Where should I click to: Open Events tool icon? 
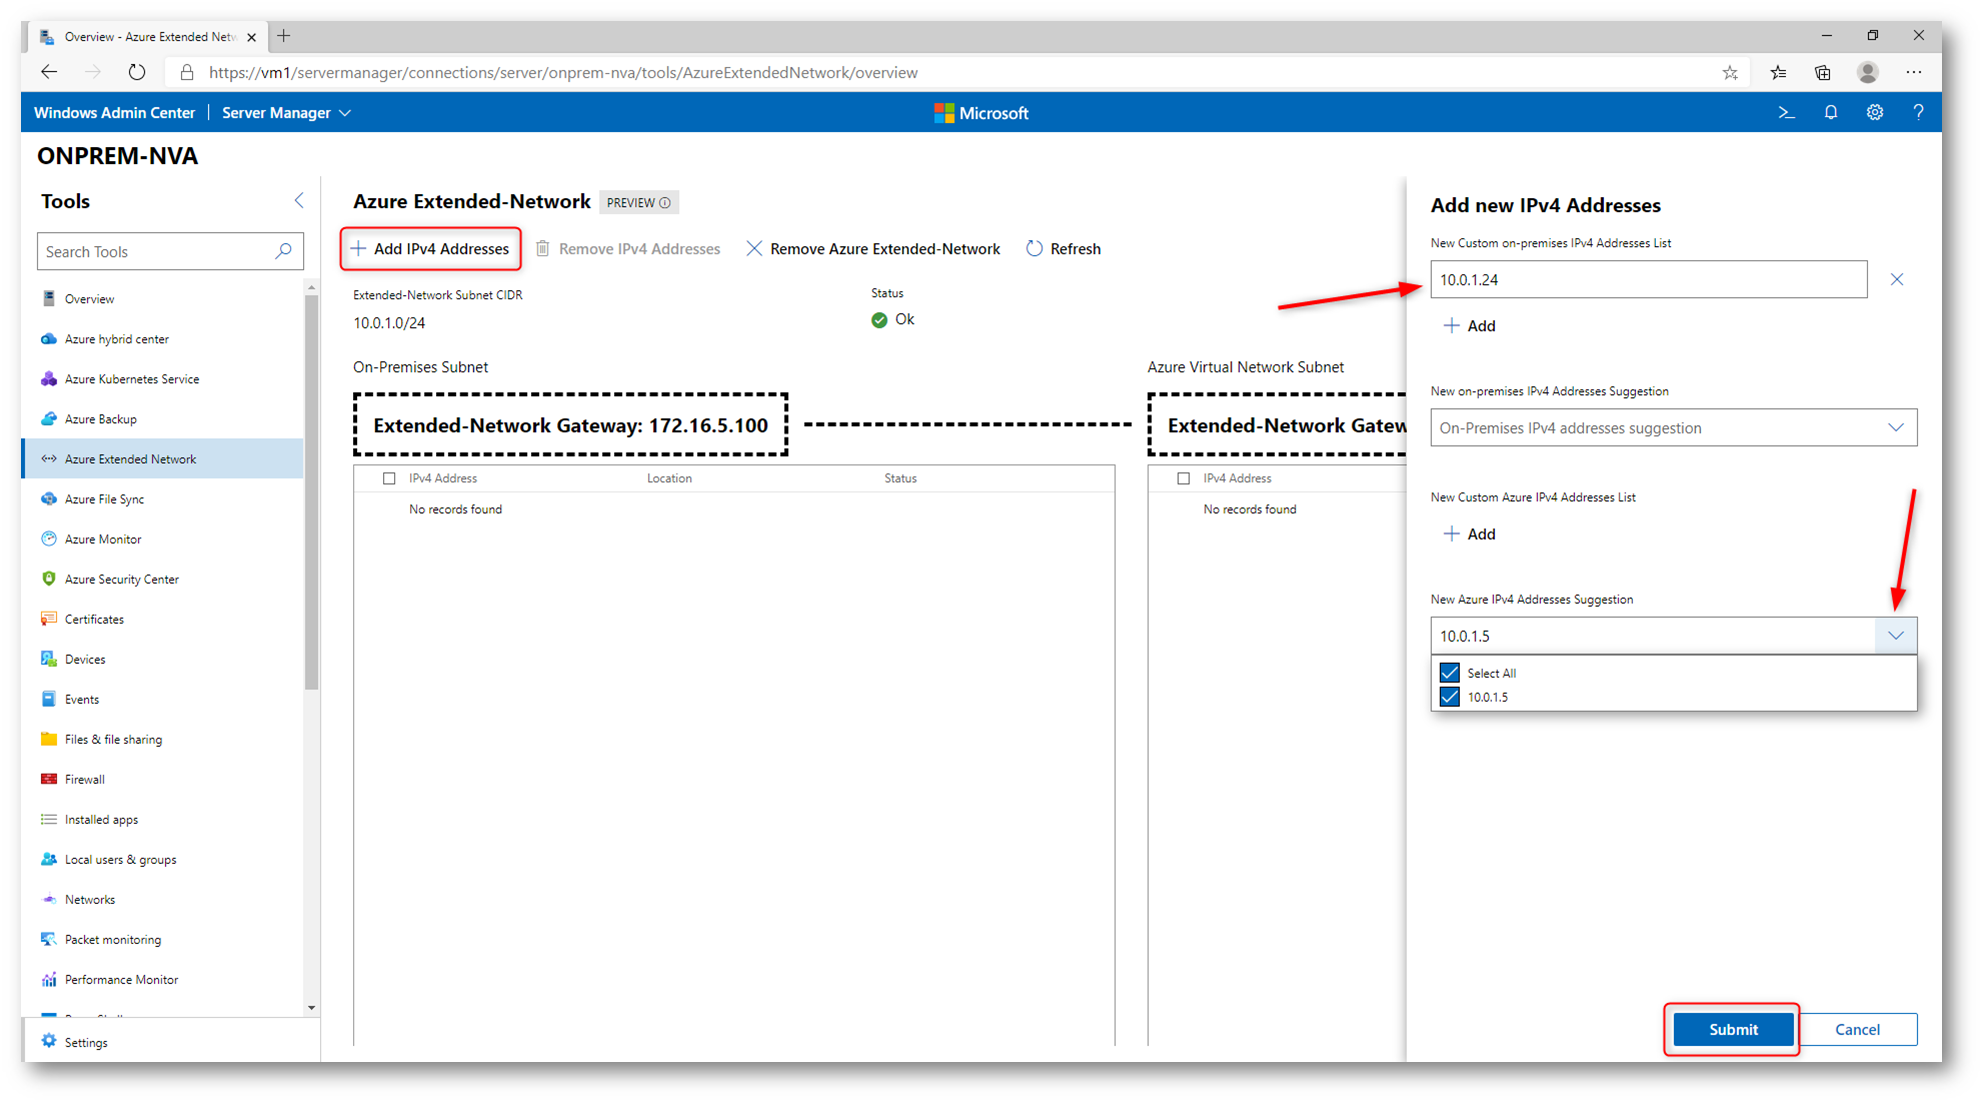pos(48,698)
